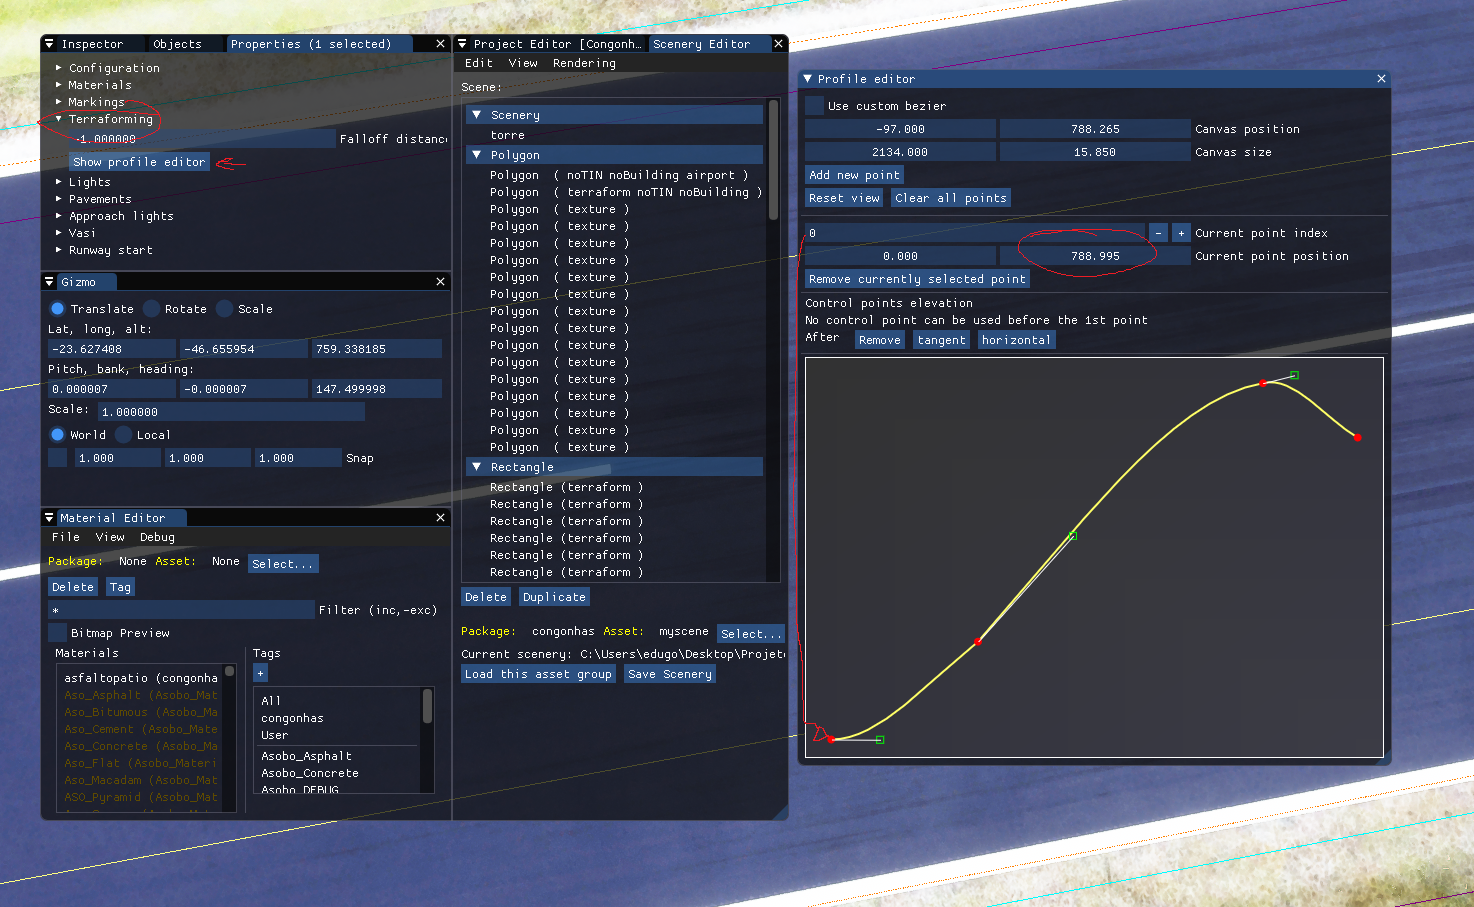The height and width of the screenshot is (907, 1474).
Task: Switch gizmo to Local space
Action: click(124, 435)
